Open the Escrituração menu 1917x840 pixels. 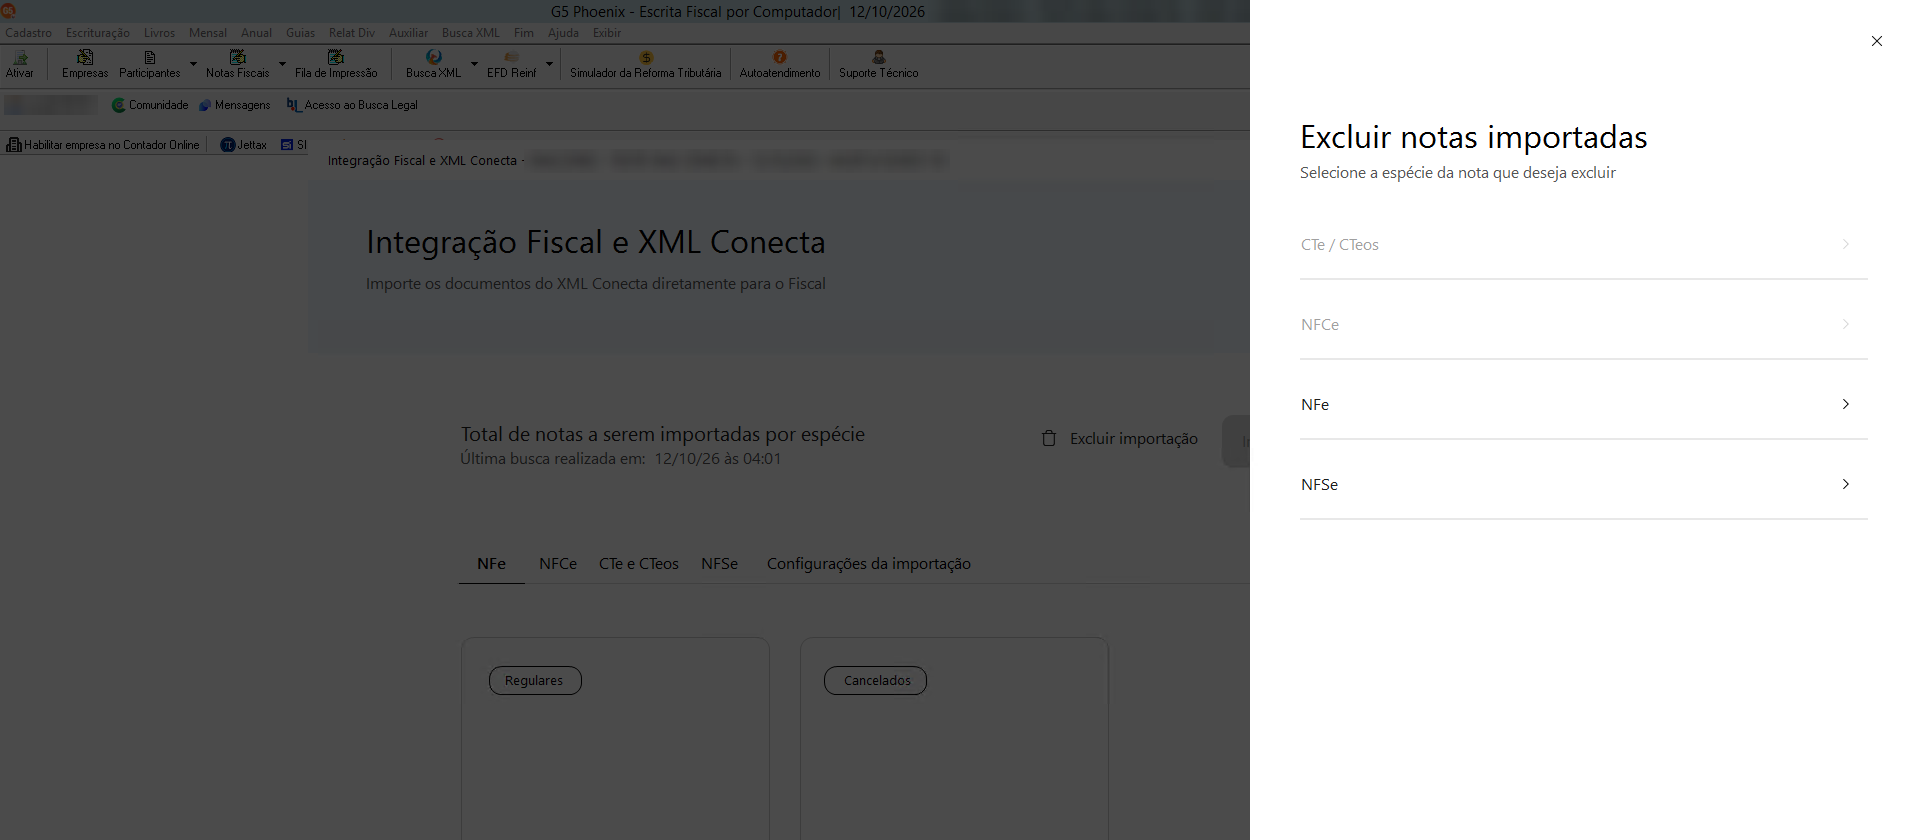98,33
